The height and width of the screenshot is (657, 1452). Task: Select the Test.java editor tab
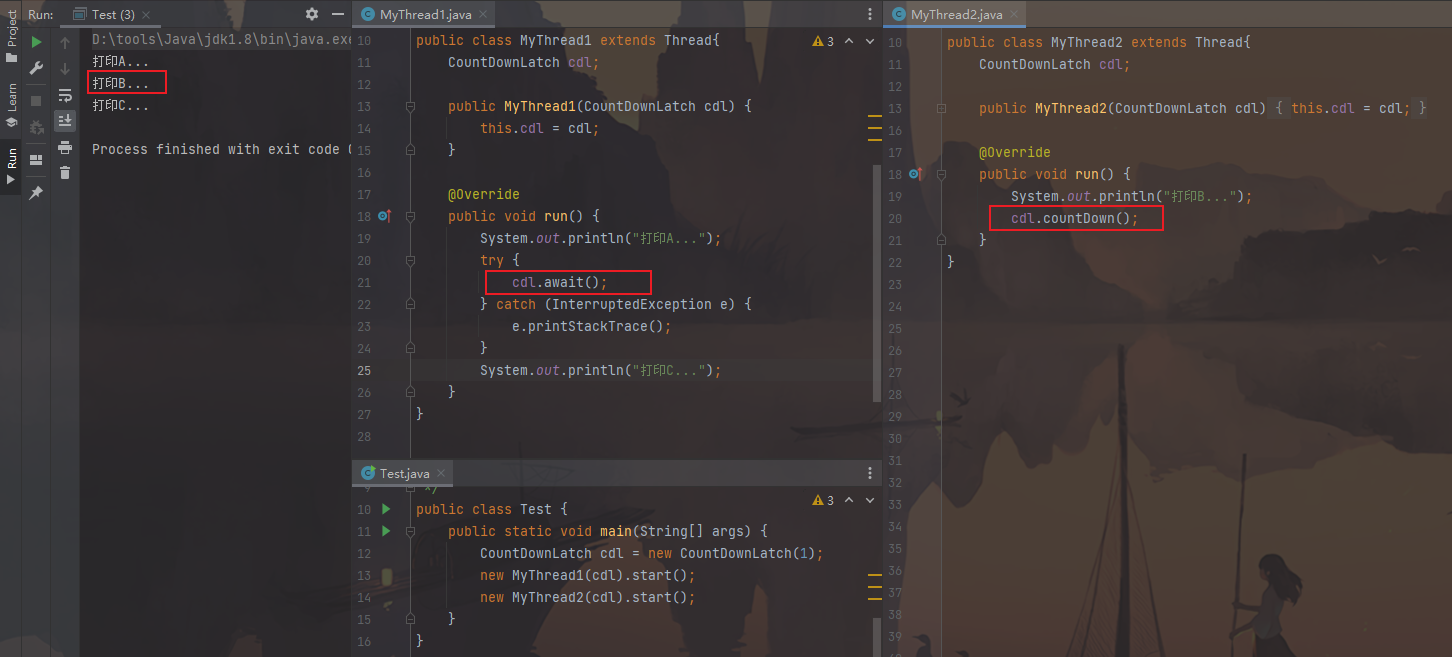click(x=404, y=473)
